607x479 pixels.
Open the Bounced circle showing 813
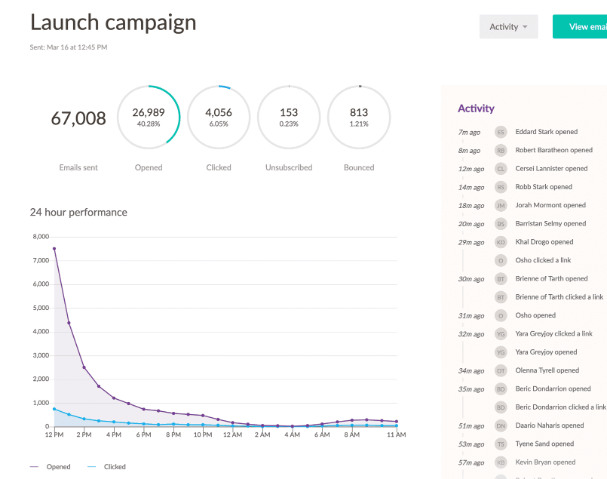pos(359,117)
